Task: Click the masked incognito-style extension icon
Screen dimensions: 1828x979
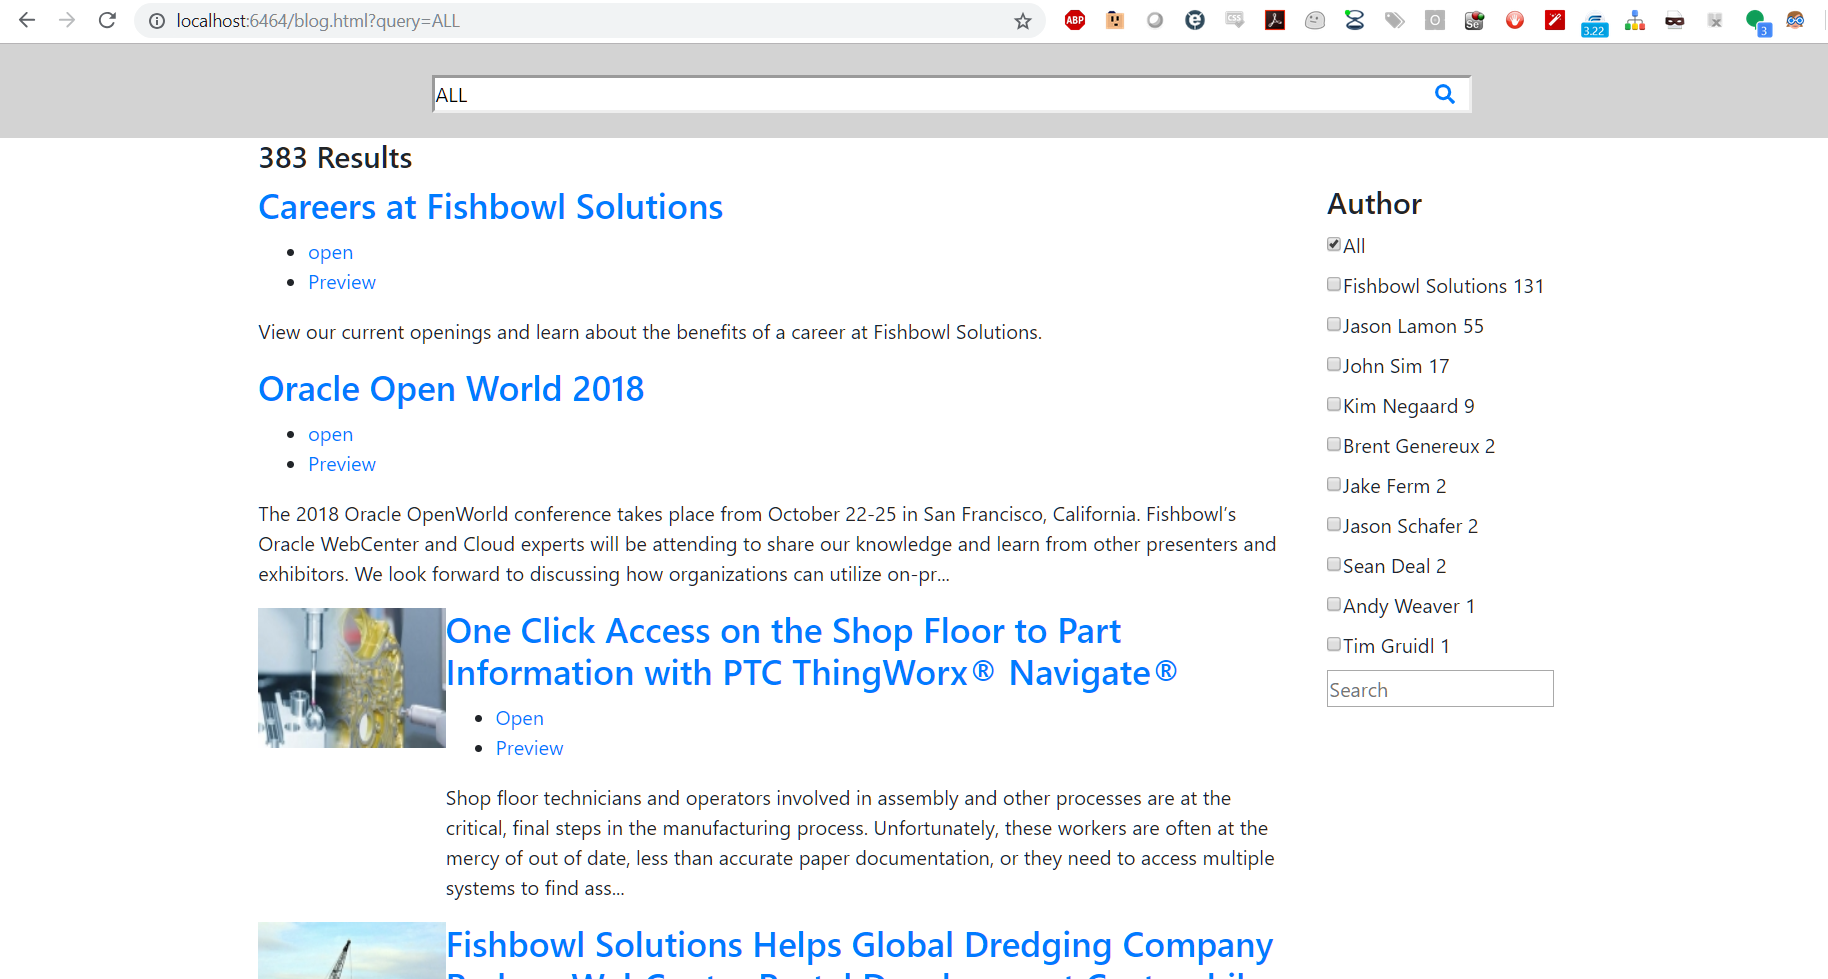Action: click(1675, 20)
